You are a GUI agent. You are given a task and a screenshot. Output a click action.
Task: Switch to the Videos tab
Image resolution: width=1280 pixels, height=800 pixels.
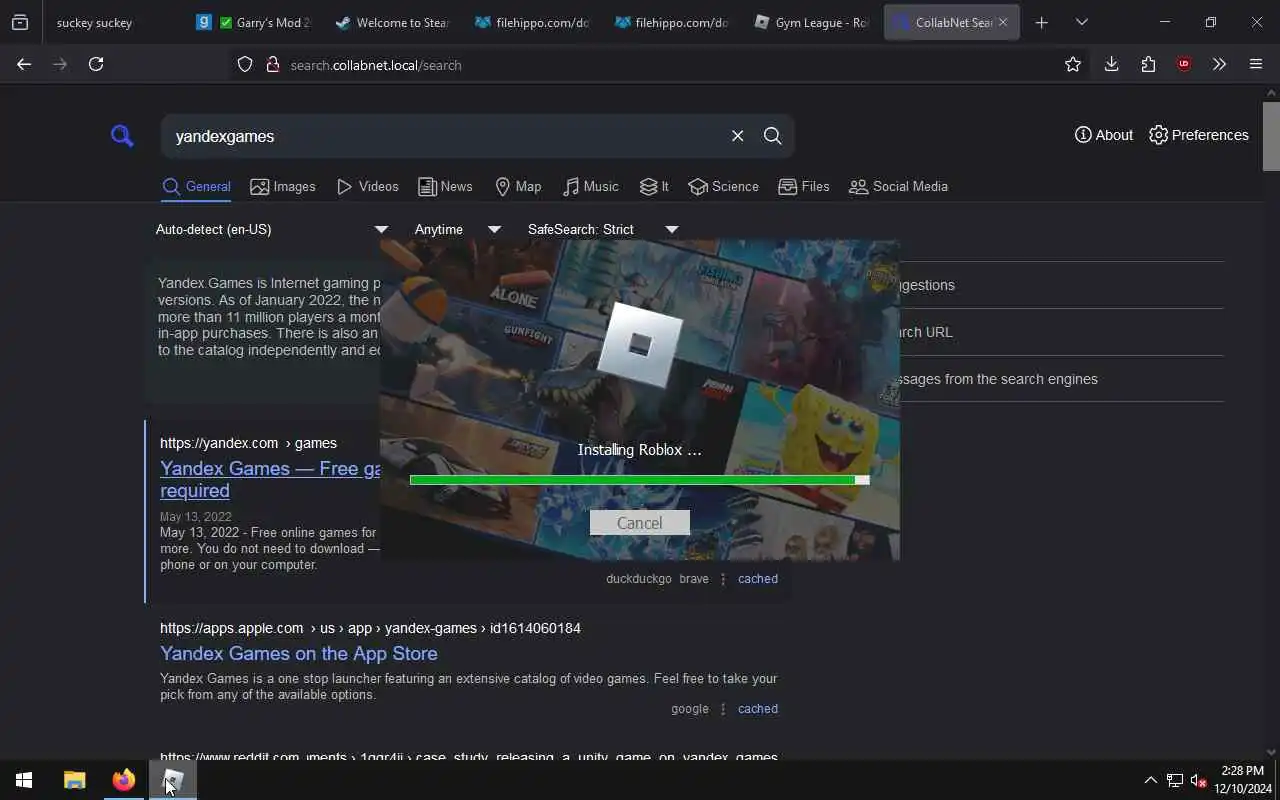point(368,186)
